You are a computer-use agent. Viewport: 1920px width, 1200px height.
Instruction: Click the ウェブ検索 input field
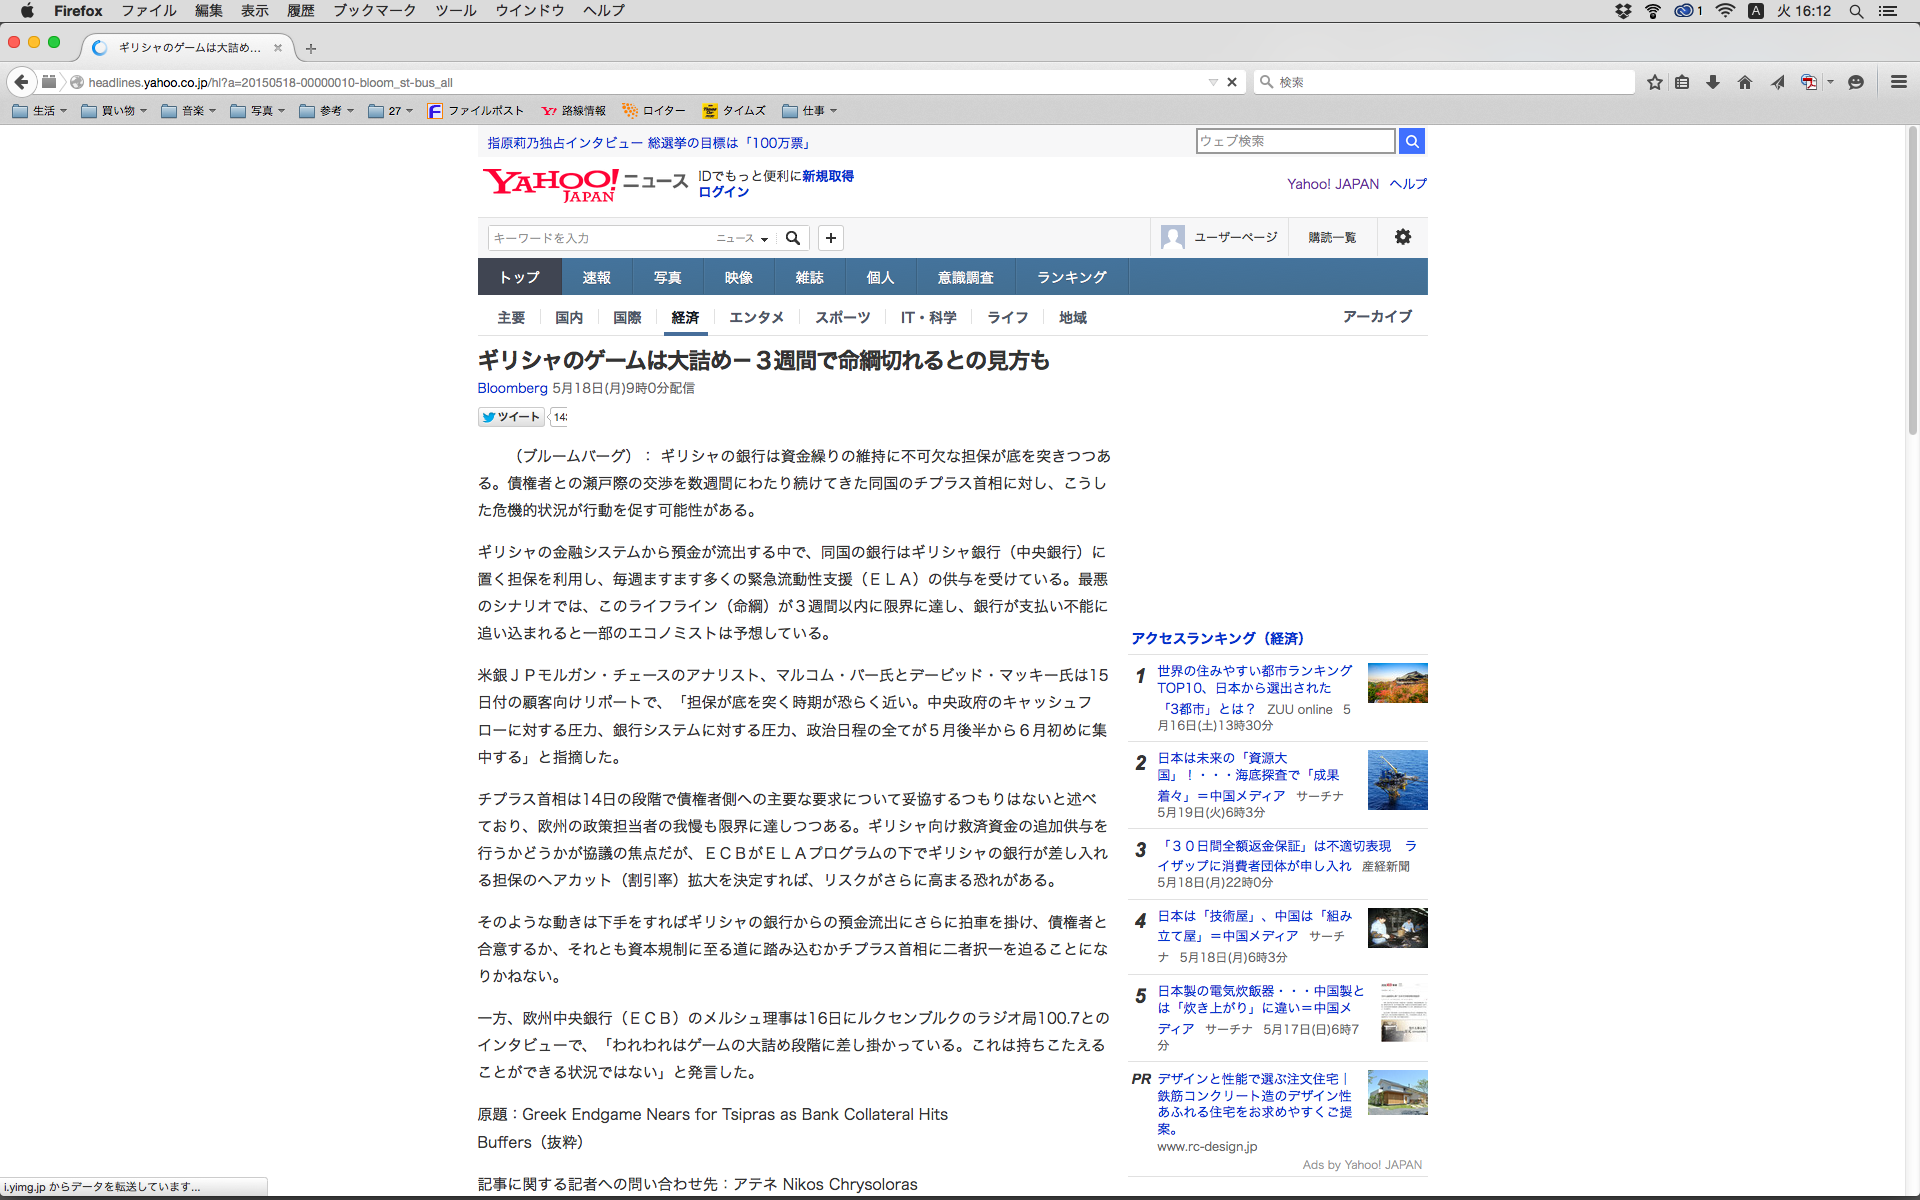click(x=1295, y=141)
